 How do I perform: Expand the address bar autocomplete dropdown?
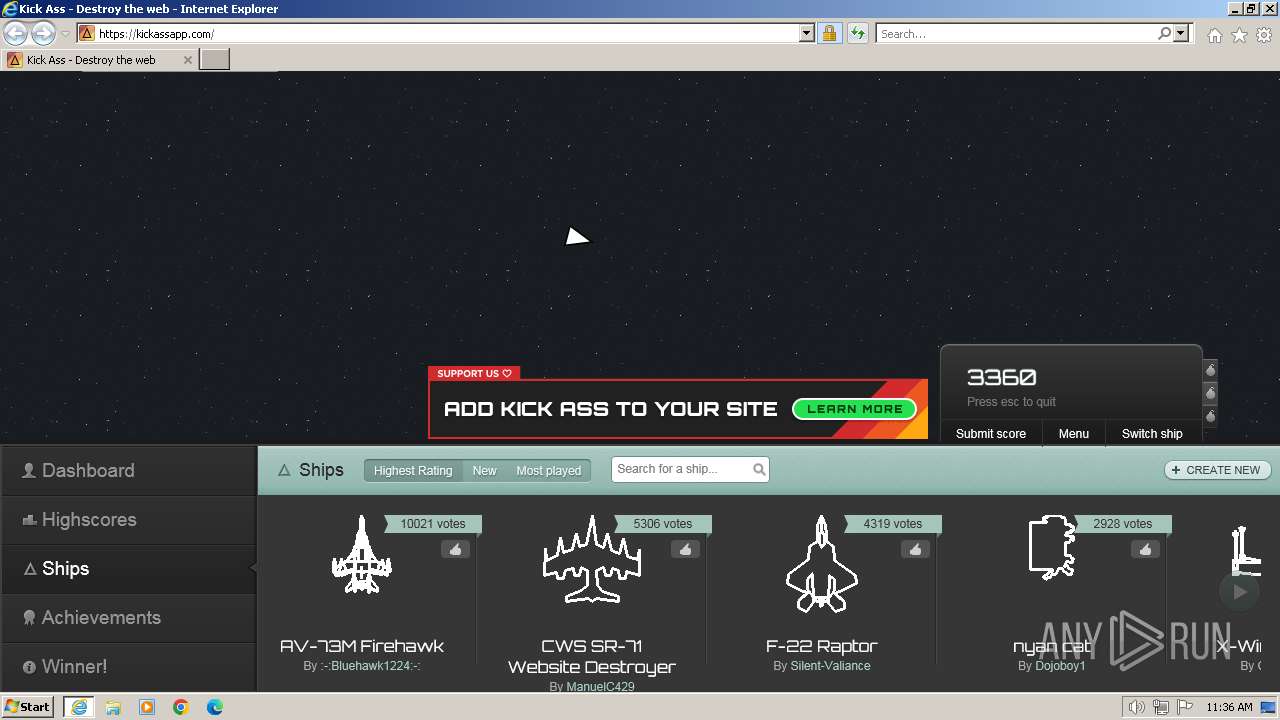coord(807,33)
